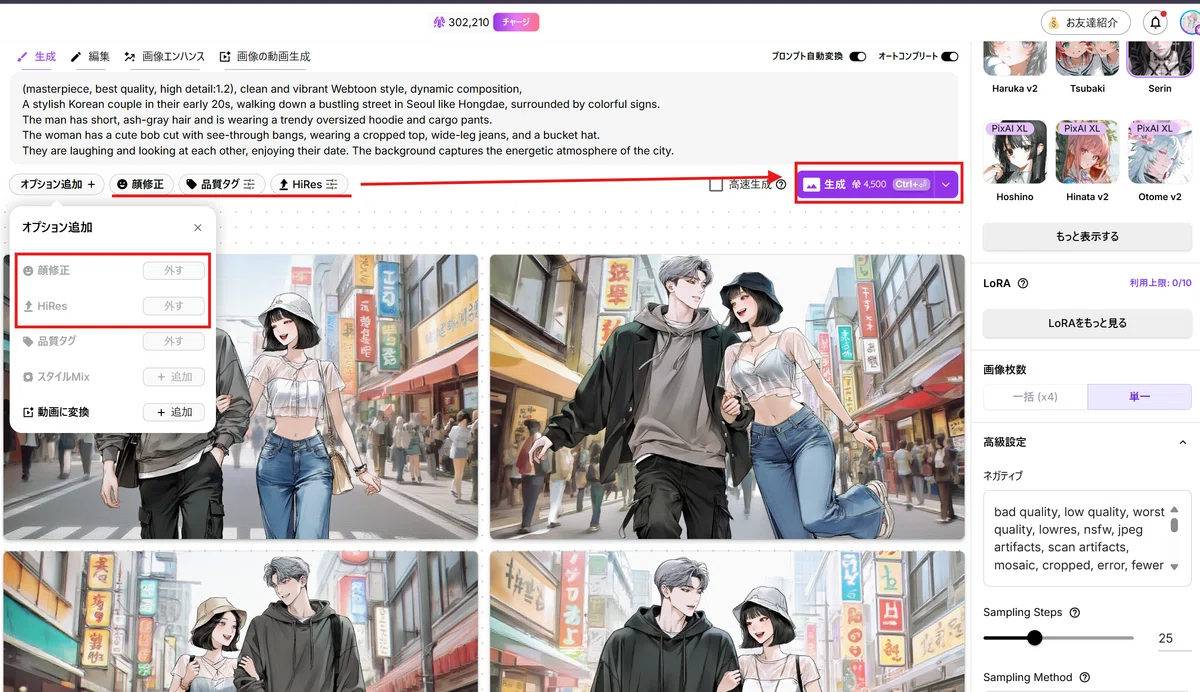Select the Serin model thumbnail
Image resolution: width=1200 pixels, height=692 pixels.
pos(1159,59)
